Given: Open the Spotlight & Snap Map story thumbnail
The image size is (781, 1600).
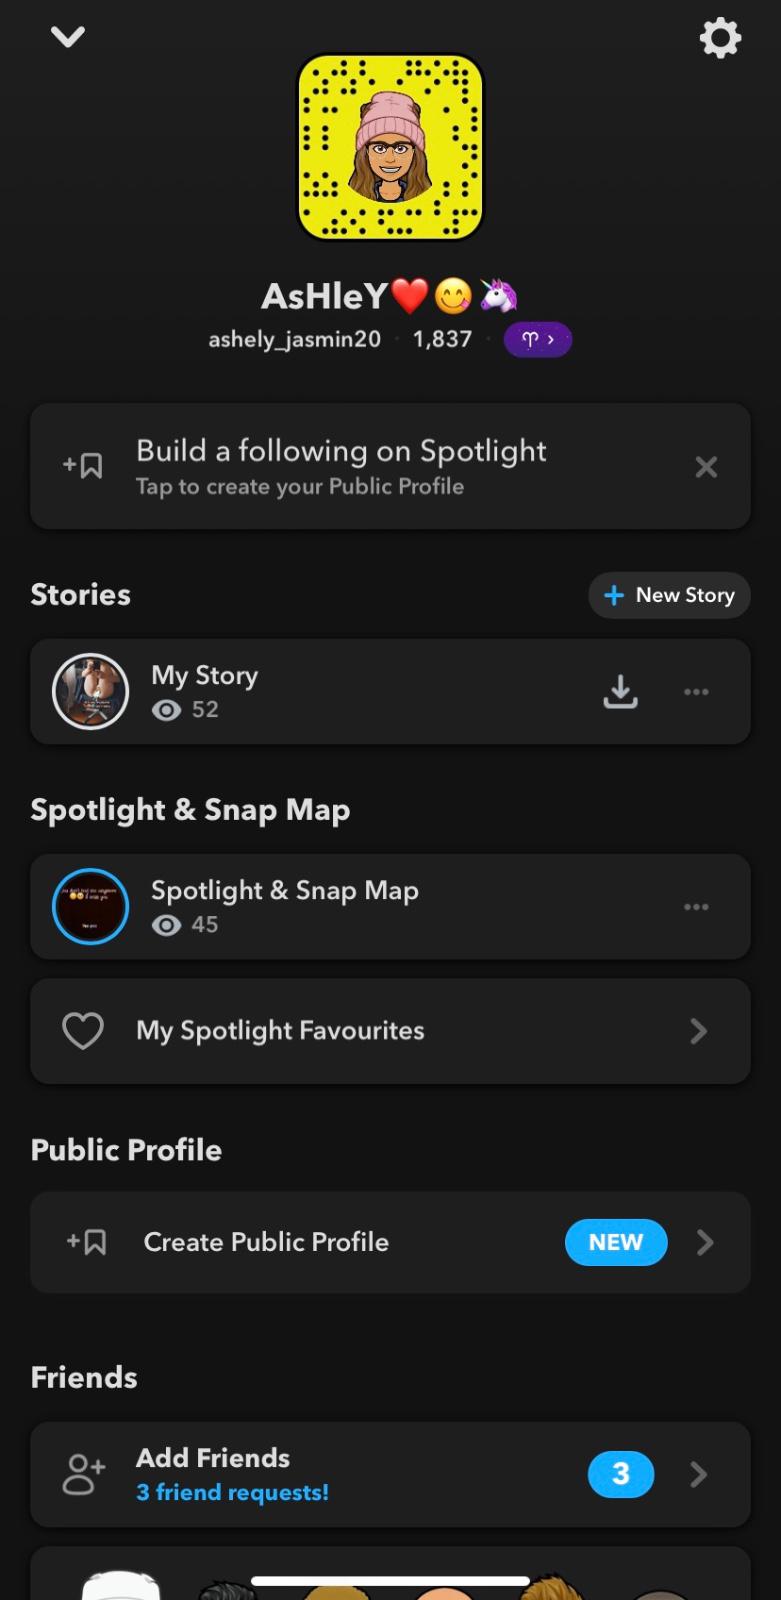Looking at the screenshot, I should coord(90,907).
